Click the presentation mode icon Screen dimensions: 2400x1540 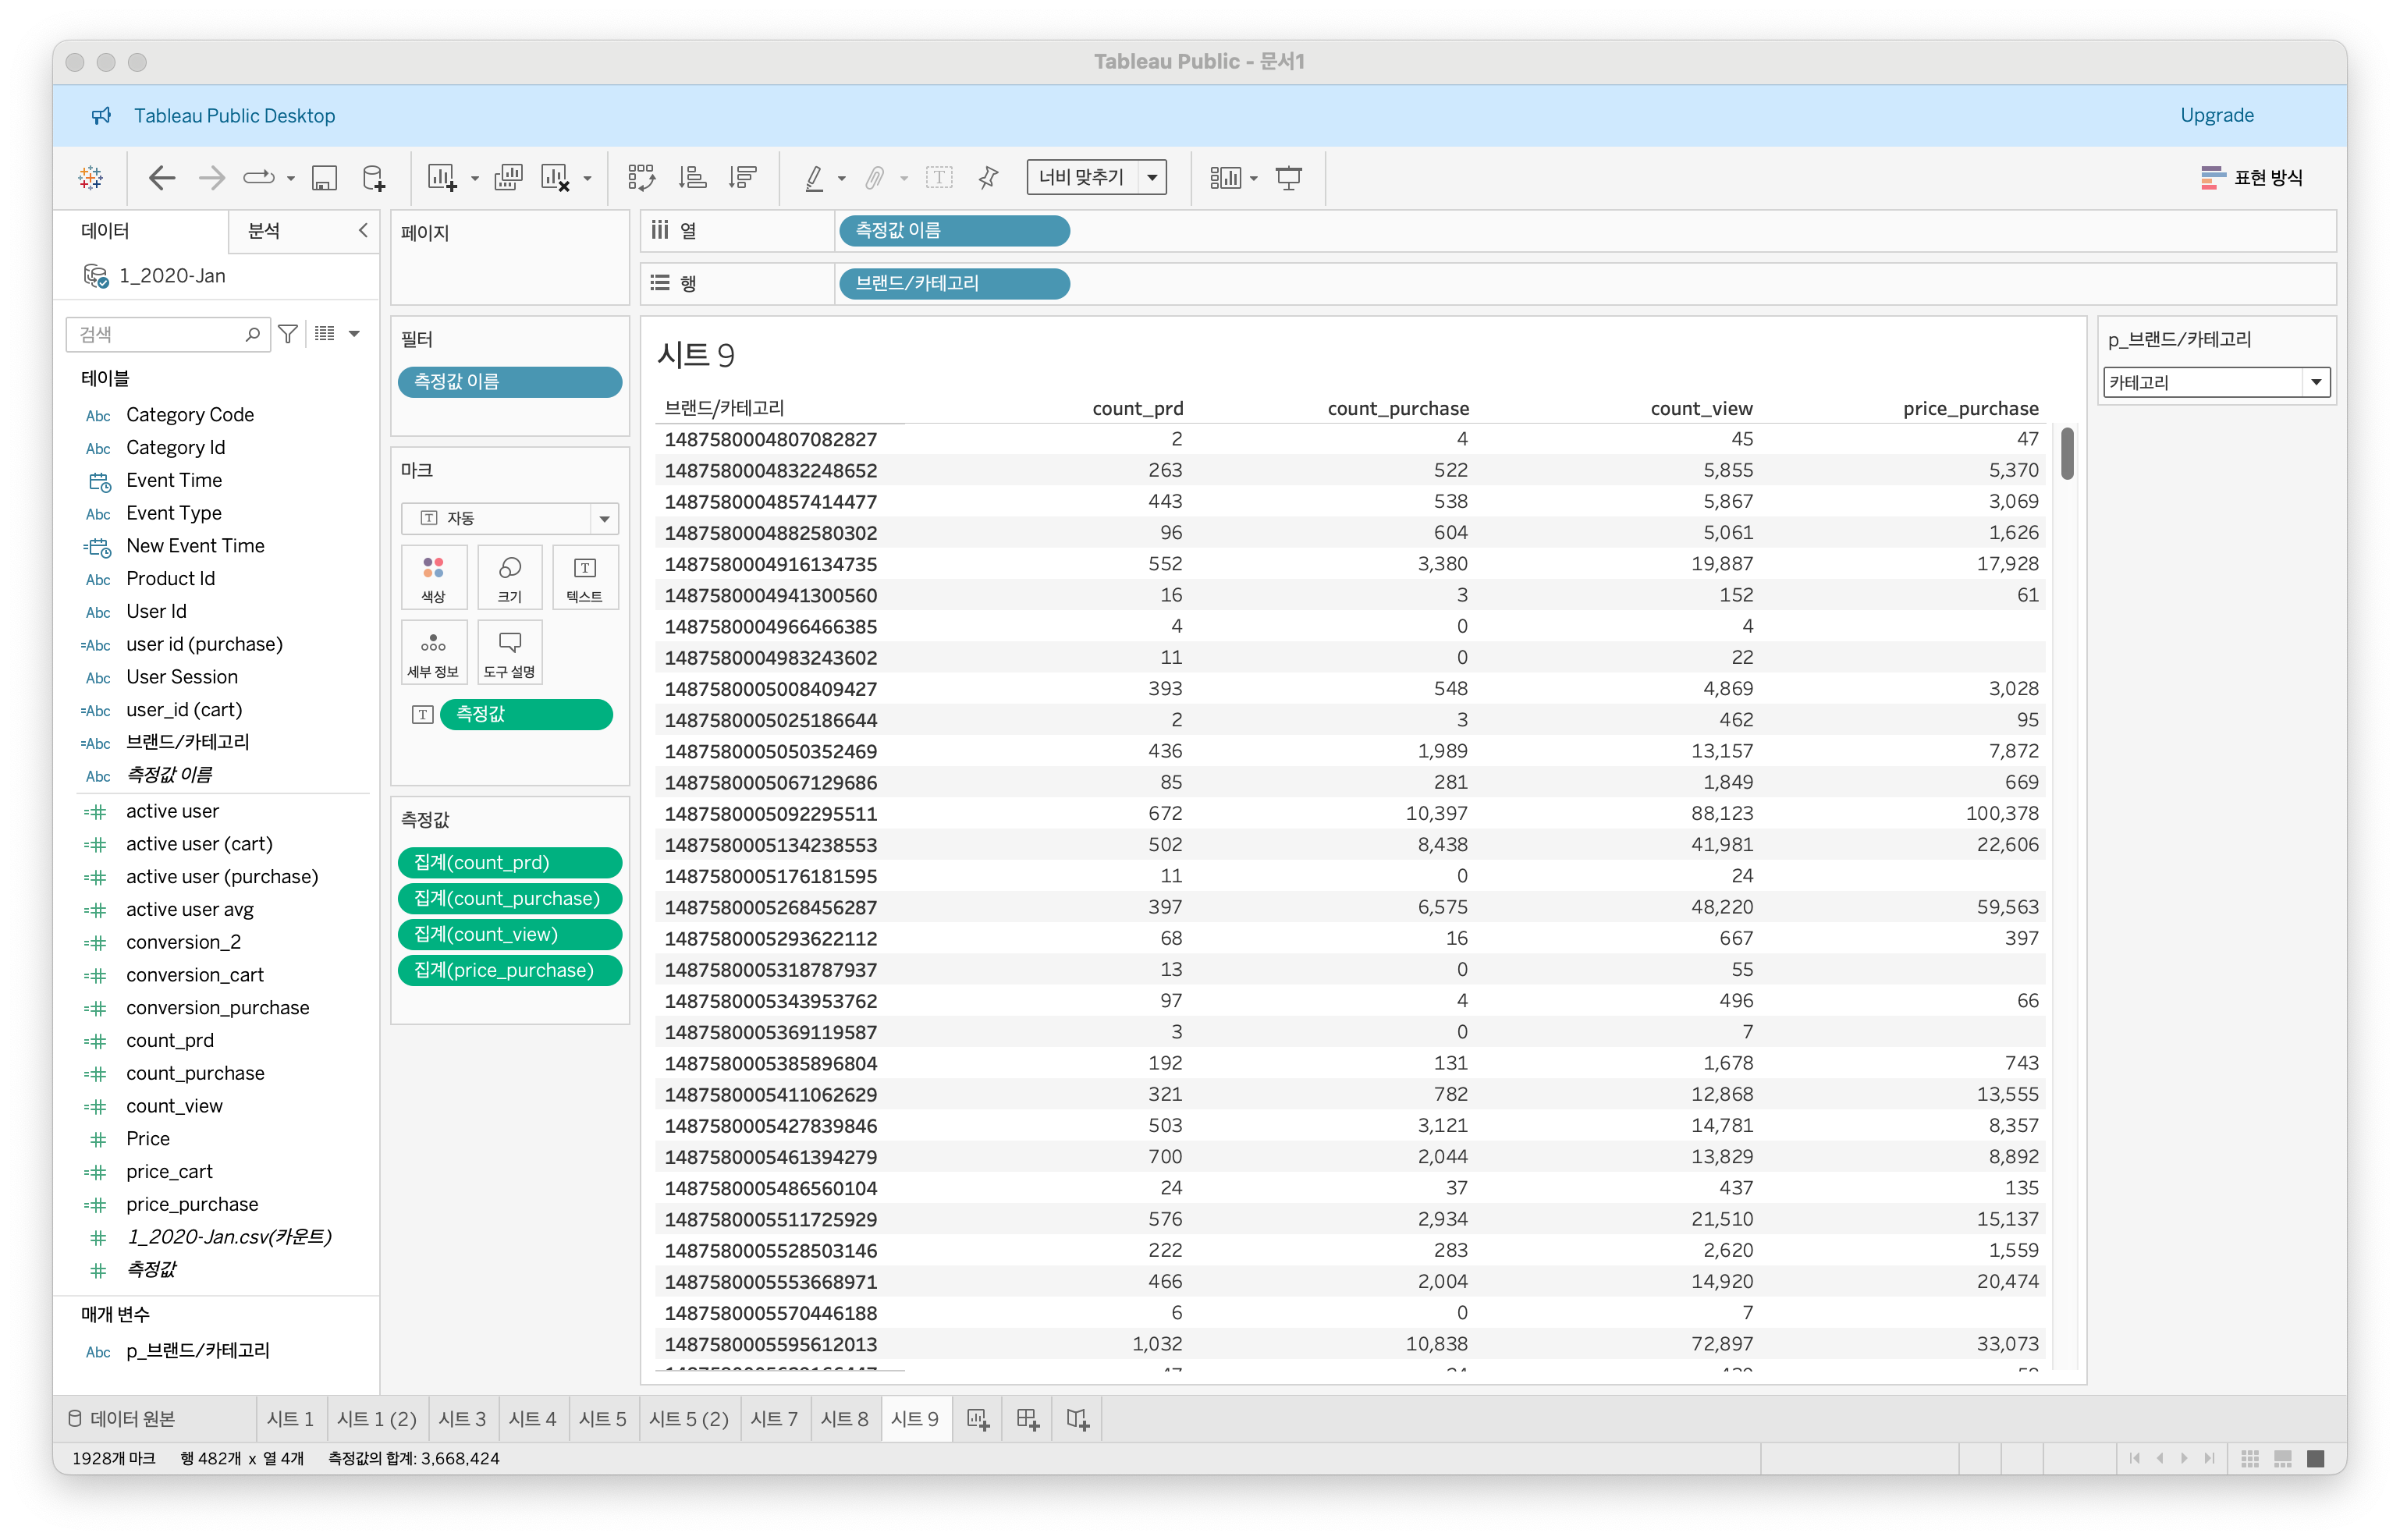coord(1289,178)
